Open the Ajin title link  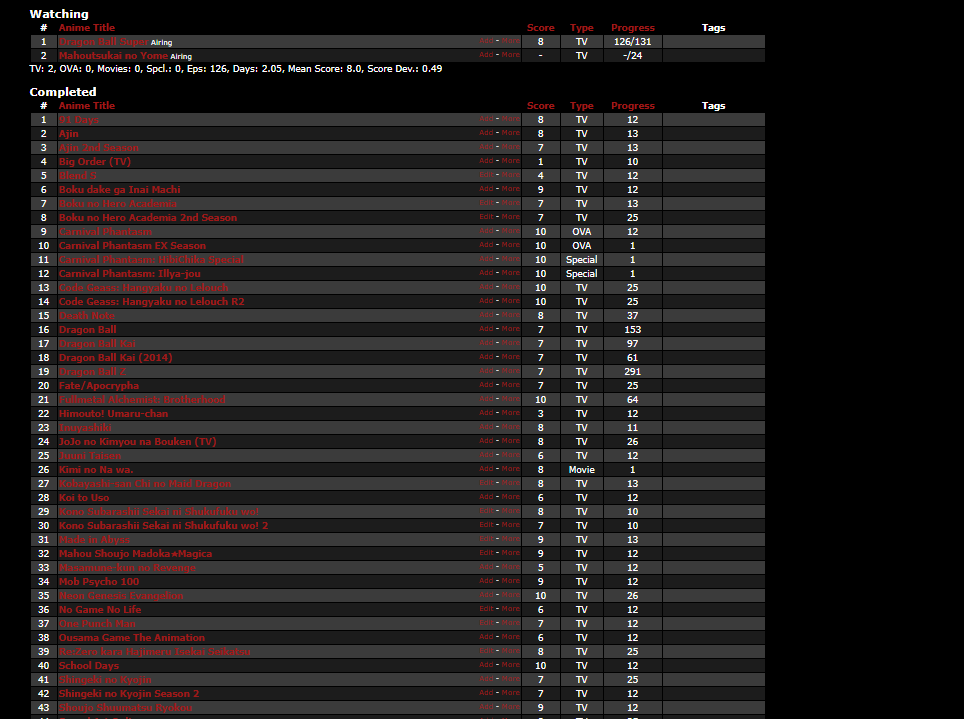(x=69, y=134)
